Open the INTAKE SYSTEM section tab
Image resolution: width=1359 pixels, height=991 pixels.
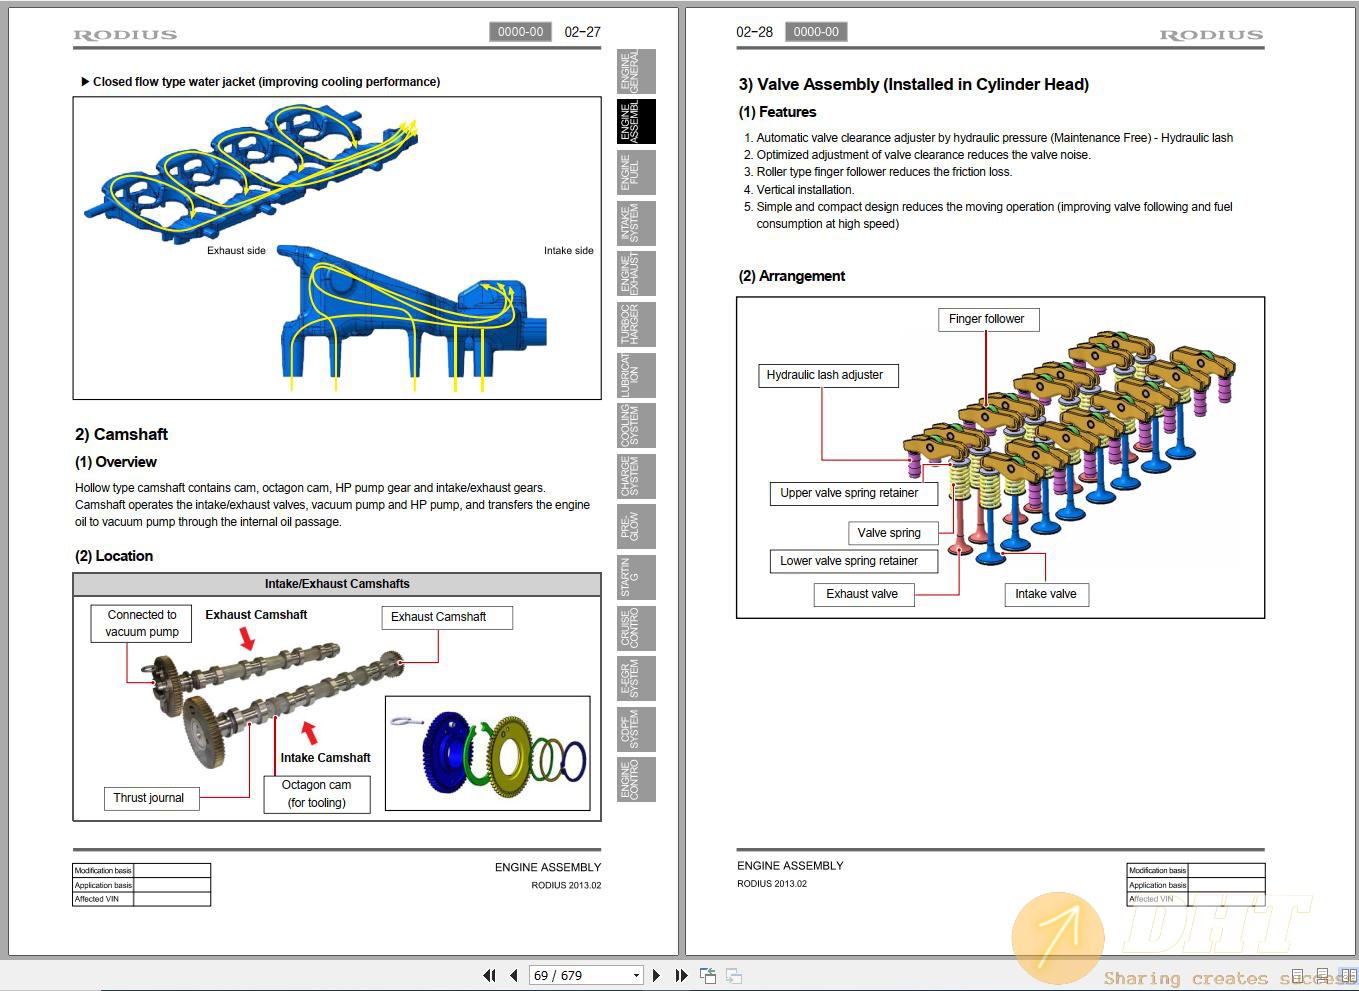(x=636, y=223)
